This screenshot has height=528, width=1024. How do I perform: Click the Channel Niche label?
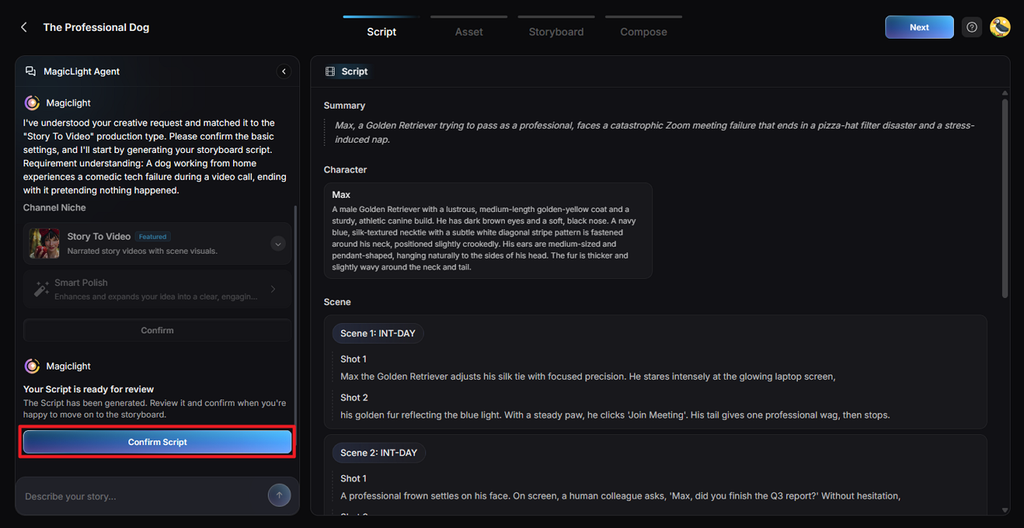tap(55, 208)
